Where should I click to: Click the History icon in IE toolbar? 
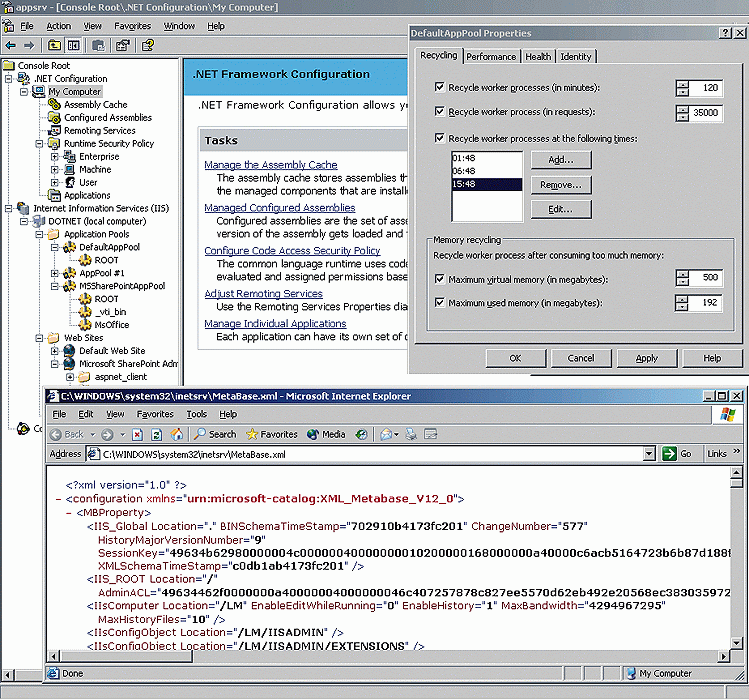pos(362,434)
